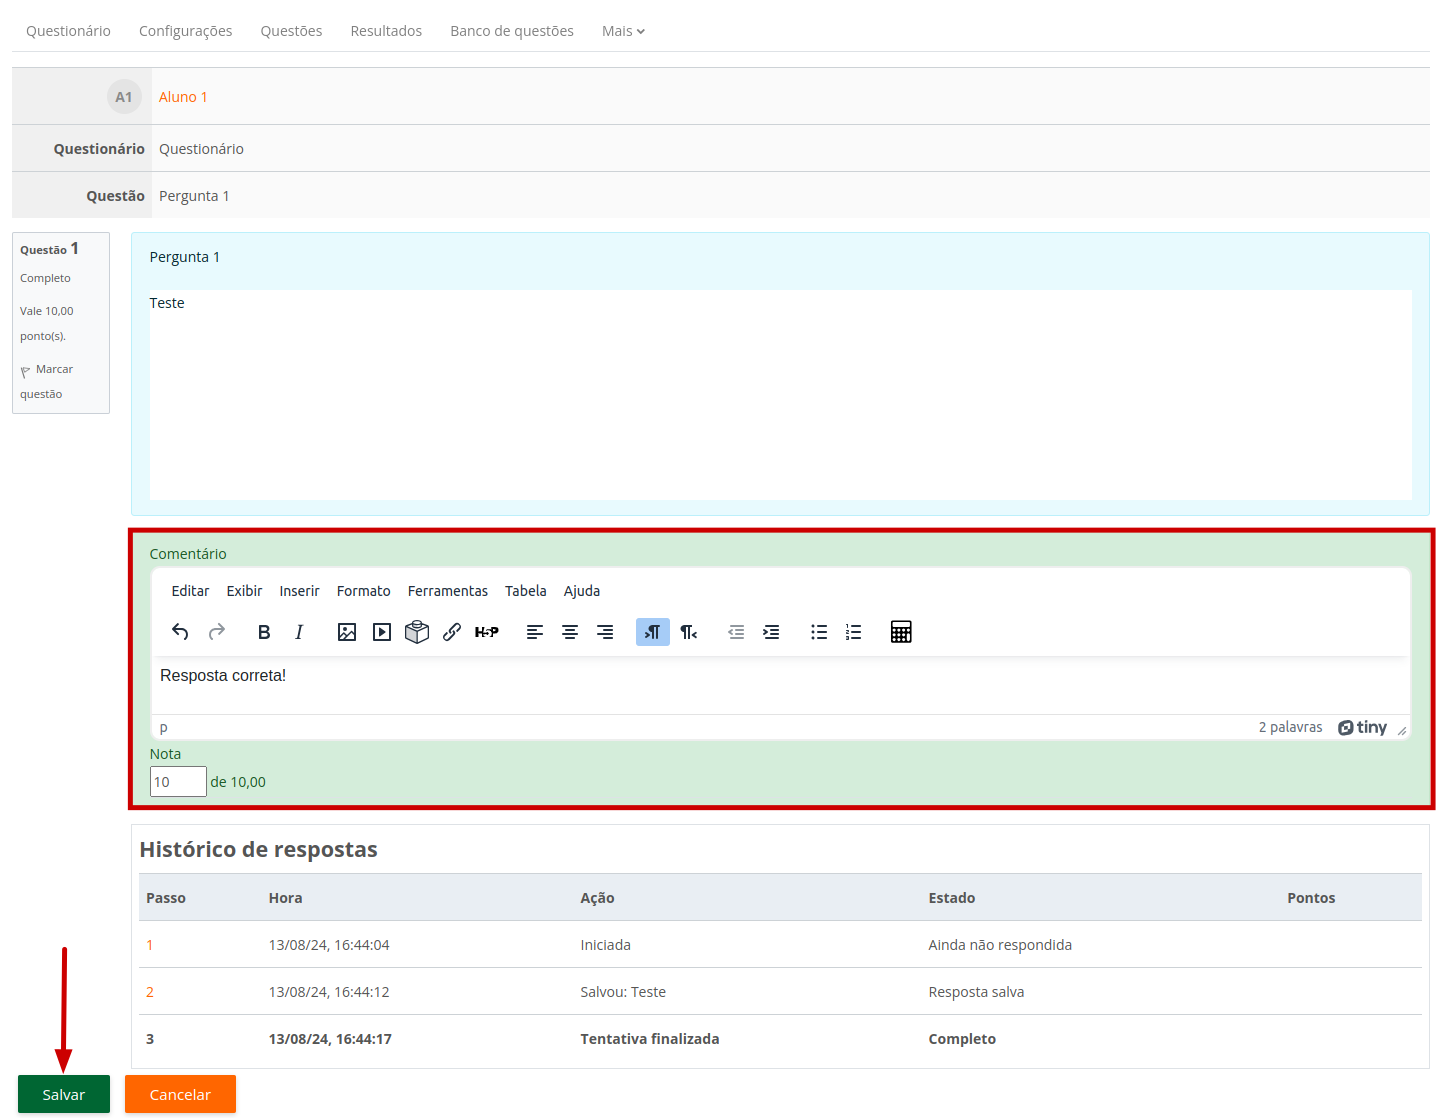Open the multimedia insert tool
1440x1118 pixels.
tap(382, 632)
